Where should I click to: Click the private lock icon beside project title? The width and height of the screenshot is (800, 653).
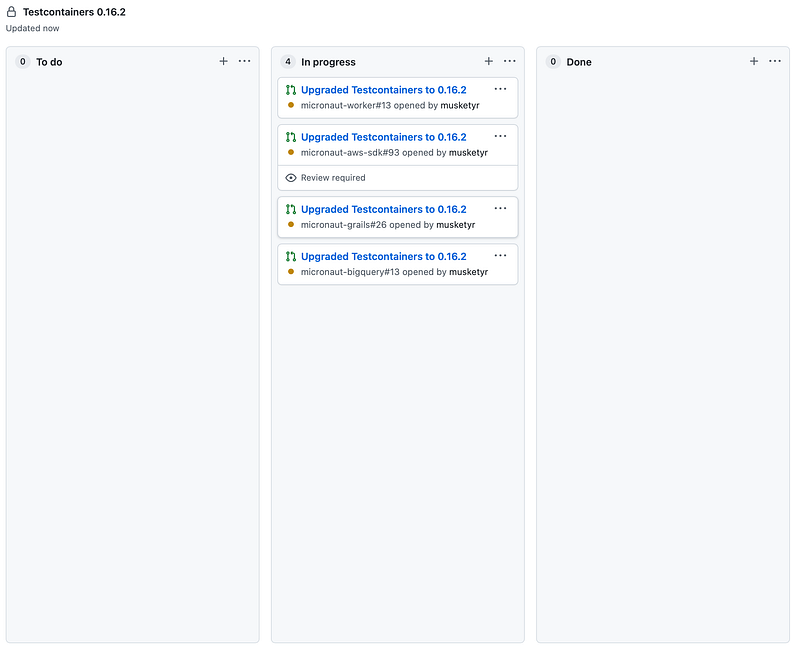click(x=11, y=12)
